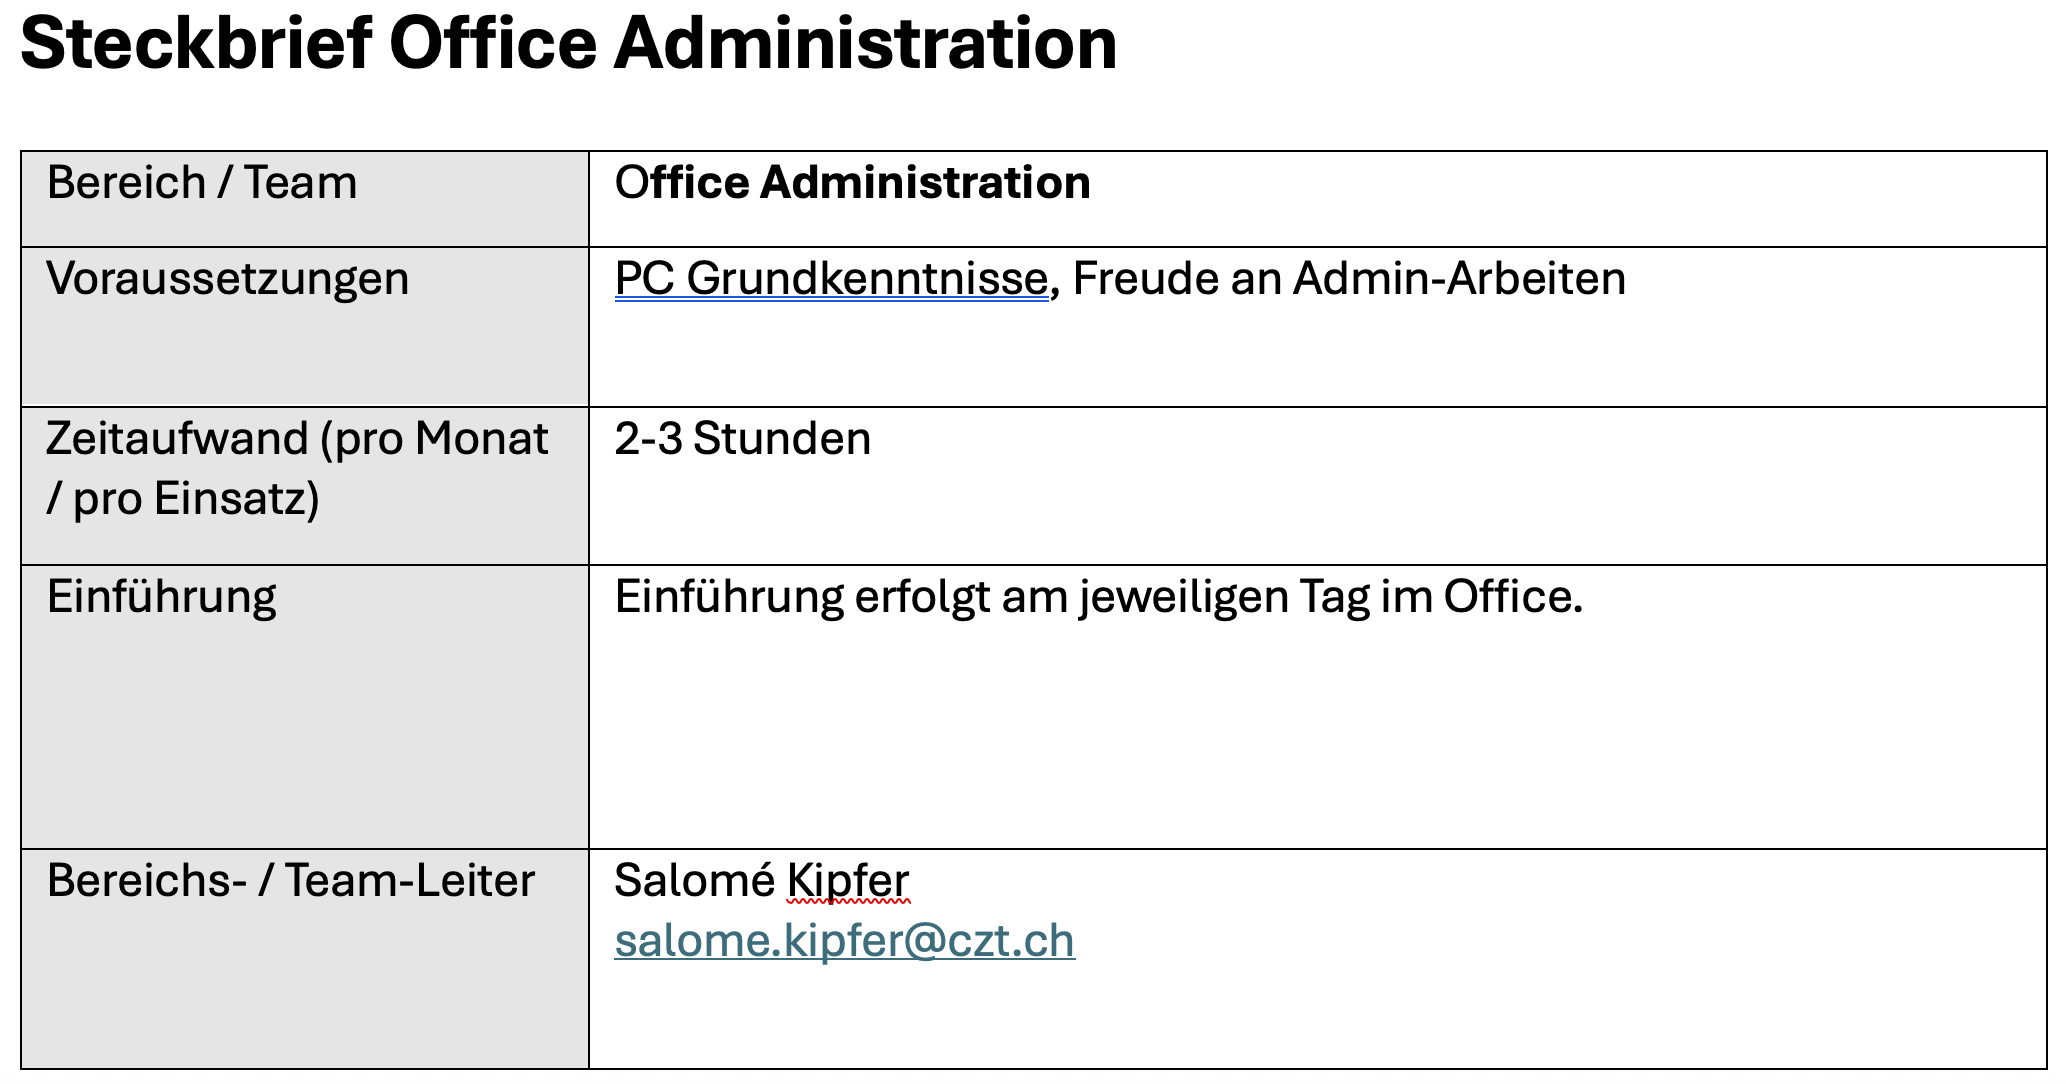Screen dimensions: 2066x1084
Task: Select the 'Einführung' label in the left column
Action: click(x=162, y=597)
